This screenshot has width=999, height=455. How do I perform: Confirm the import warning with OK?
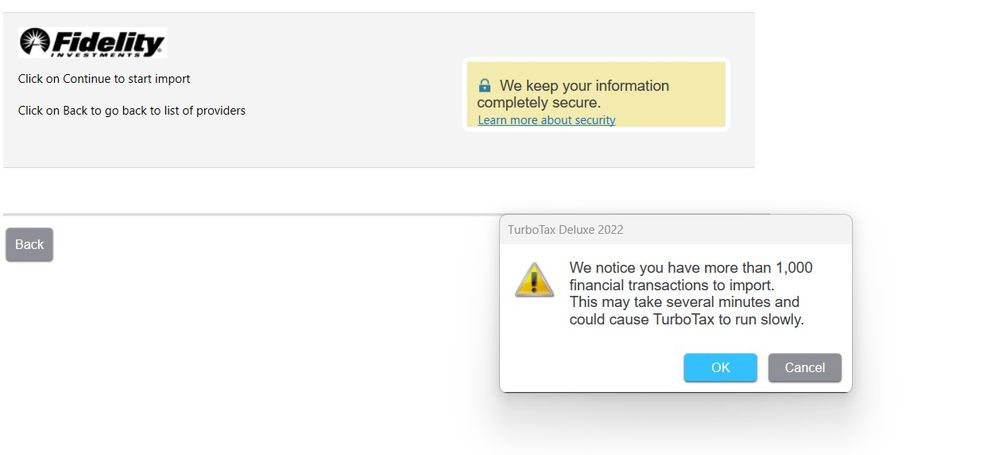[721, 368]
